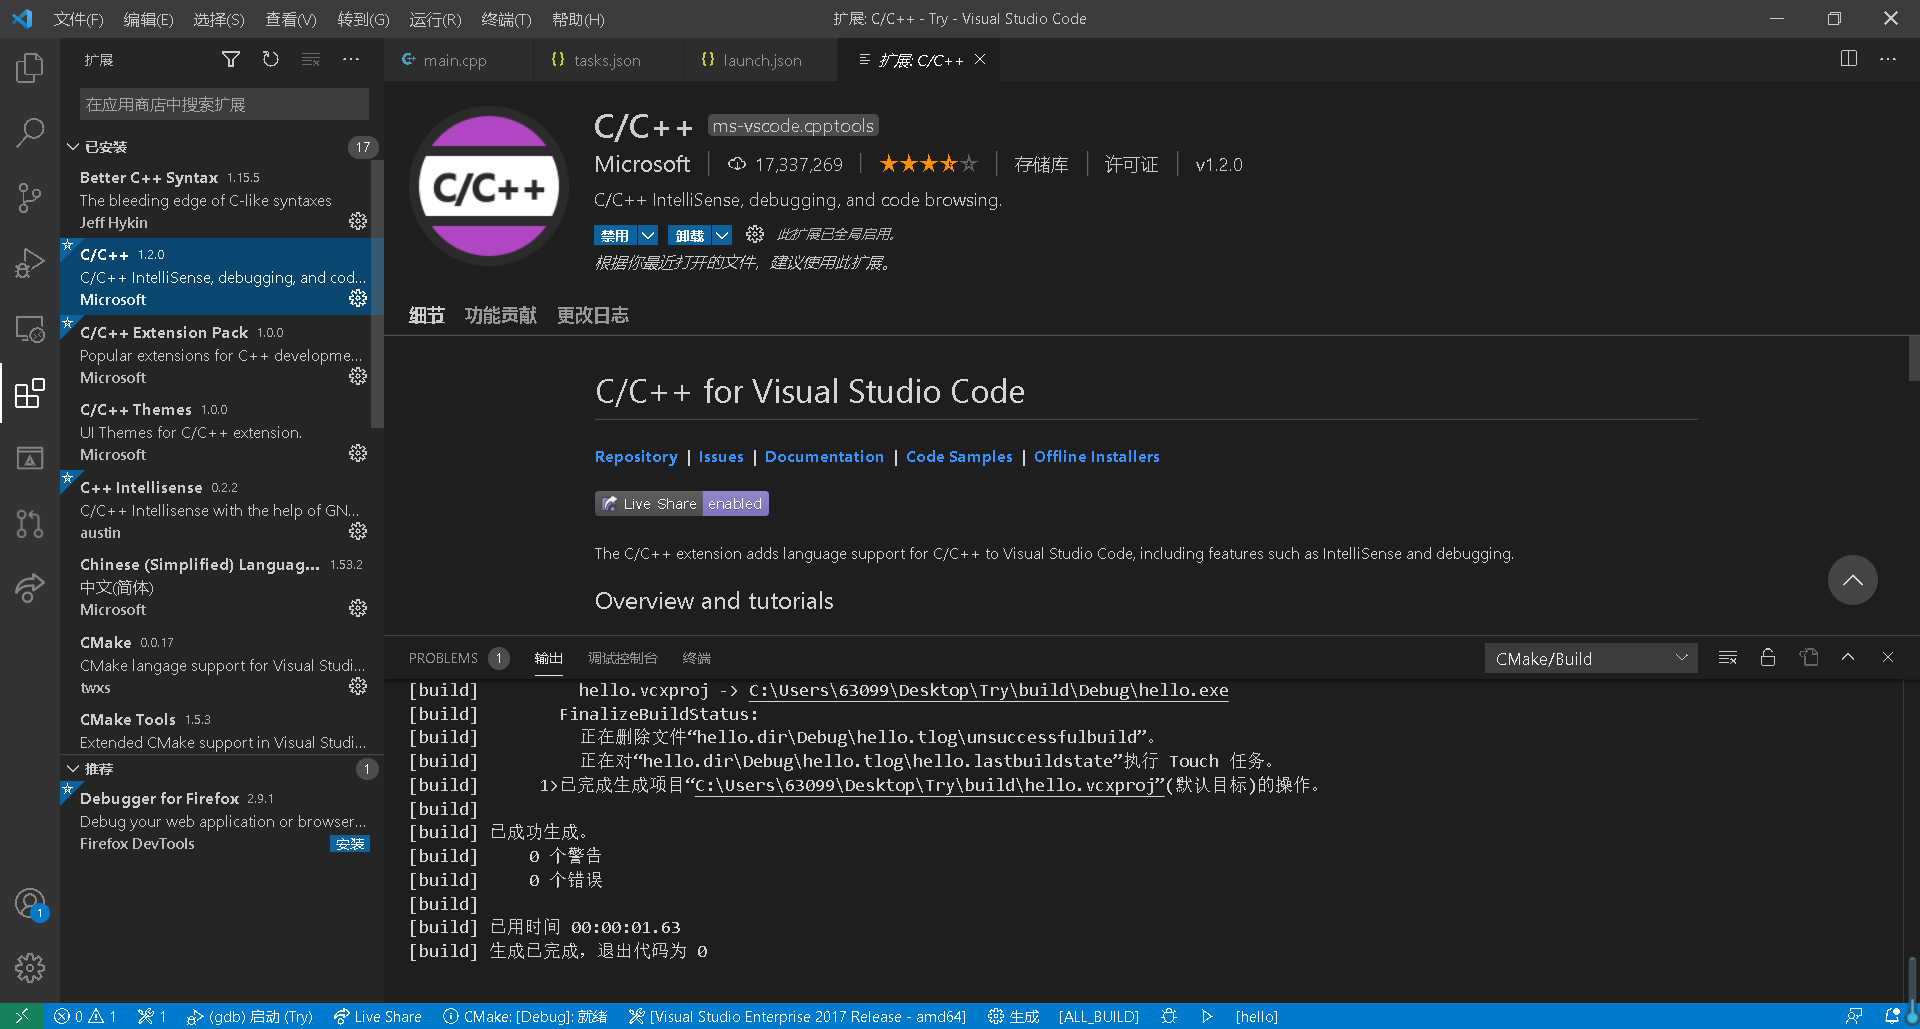Refresh the extensions list
Image resolution: width=1920 pixels, height=1029 pixels.
click(271, 60)
